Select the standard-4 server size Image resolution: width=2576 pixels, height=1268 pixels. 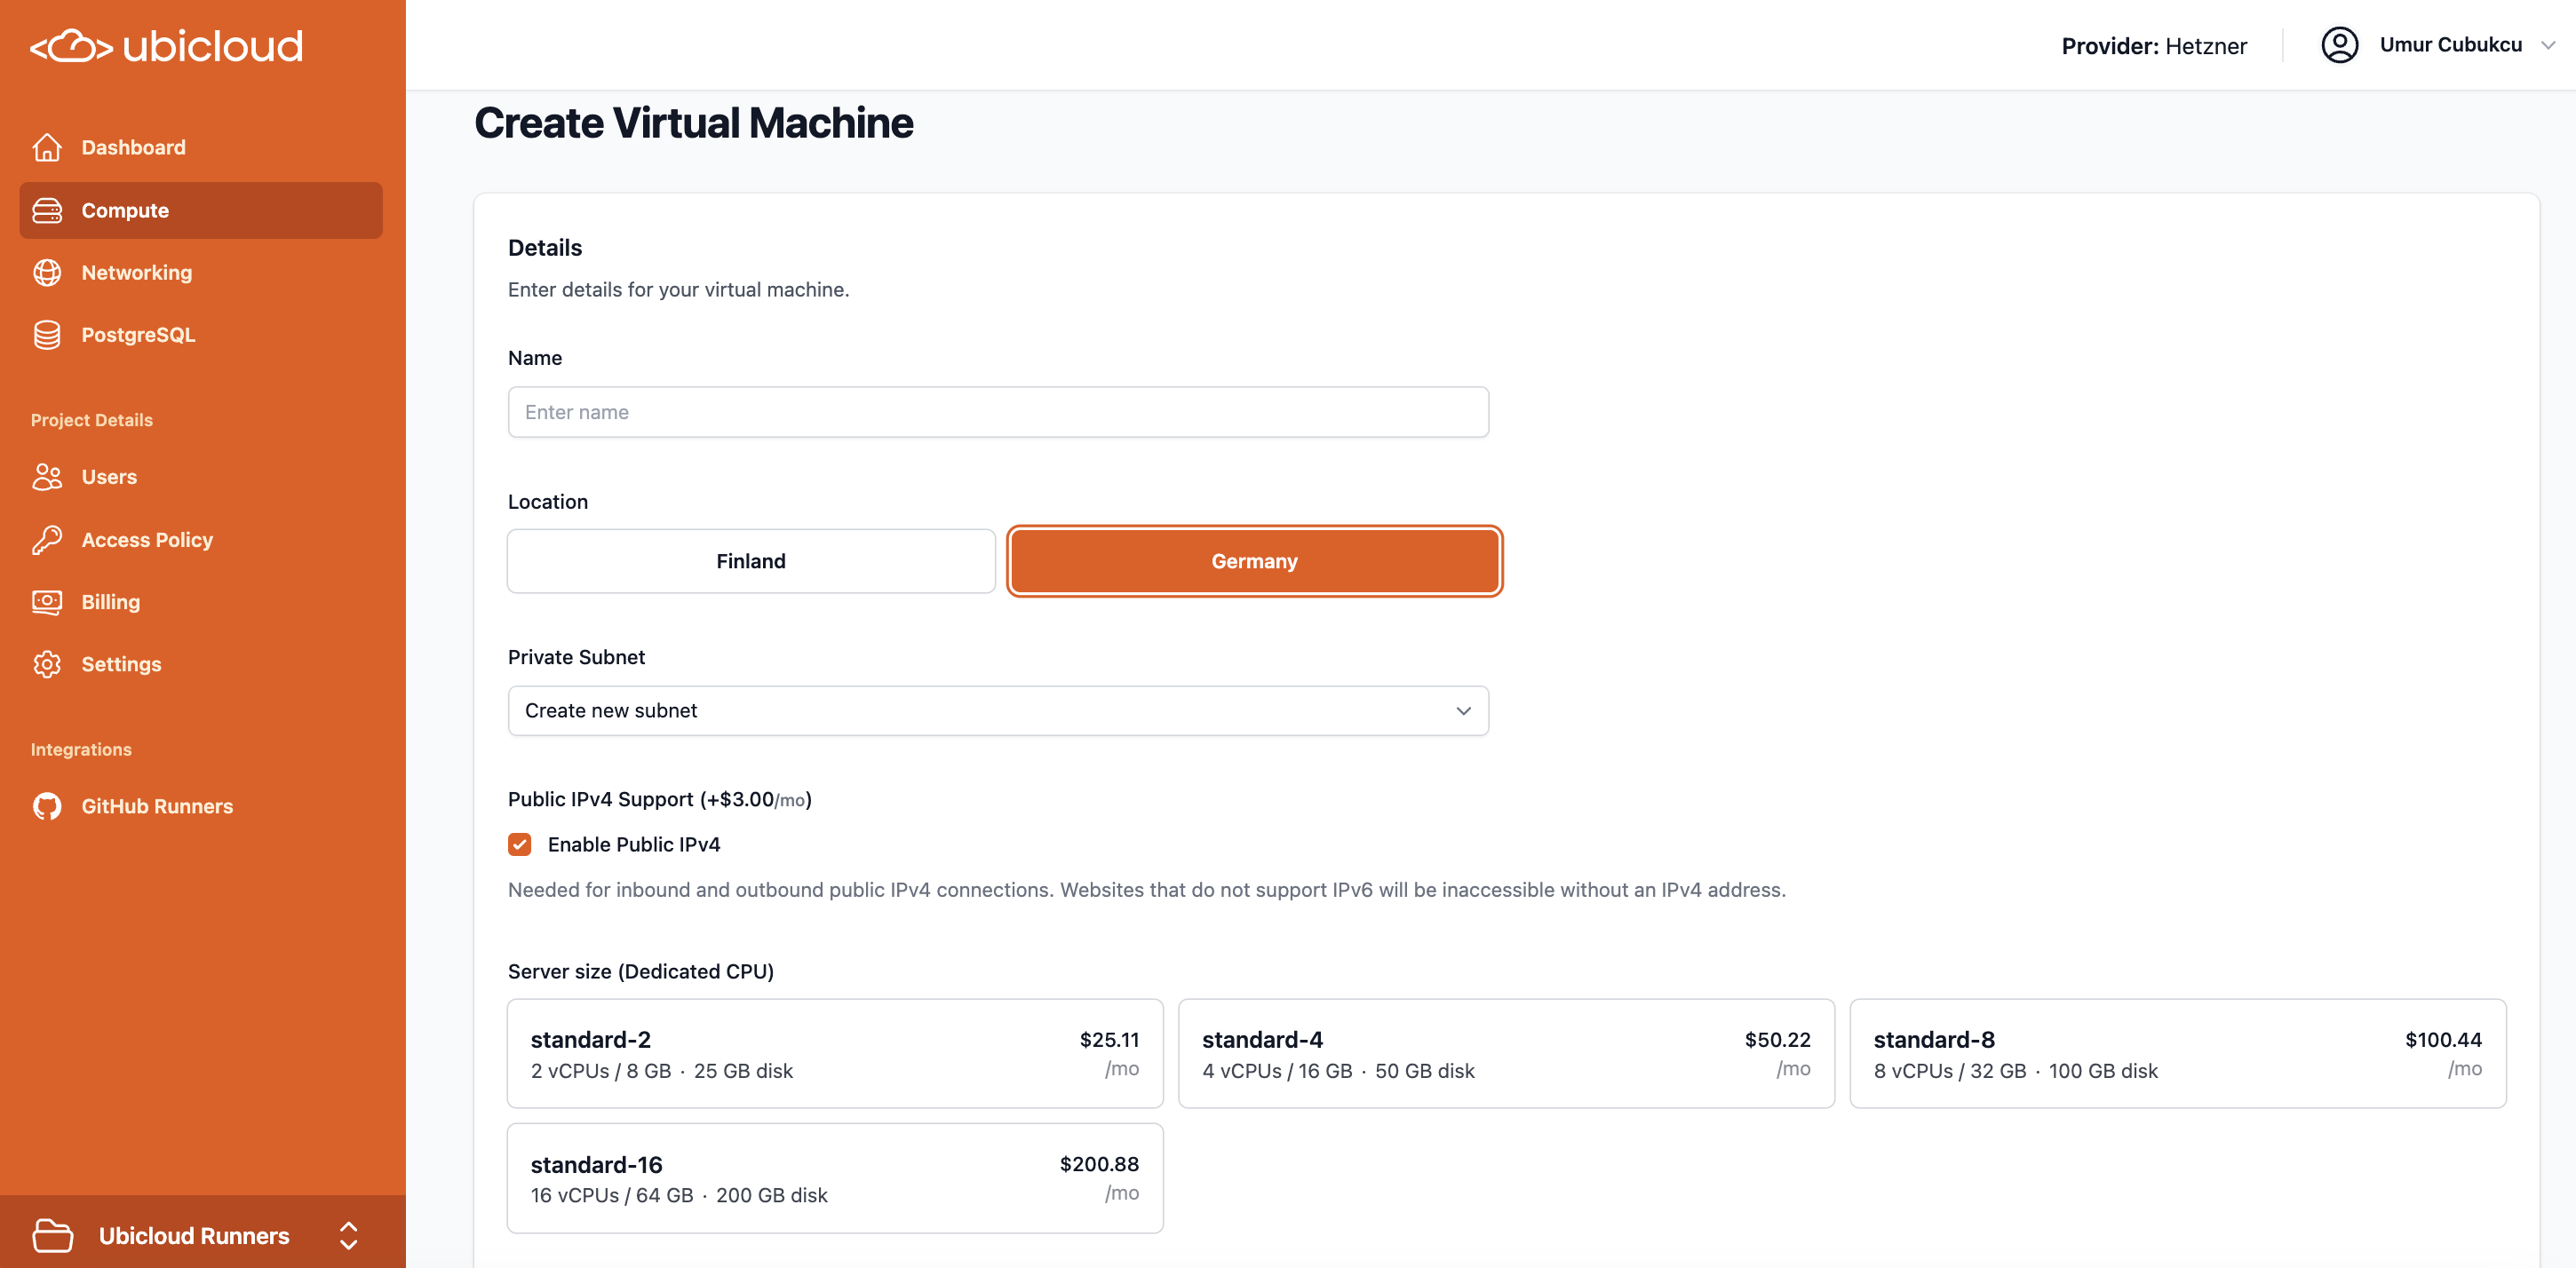[1505, 1053]
